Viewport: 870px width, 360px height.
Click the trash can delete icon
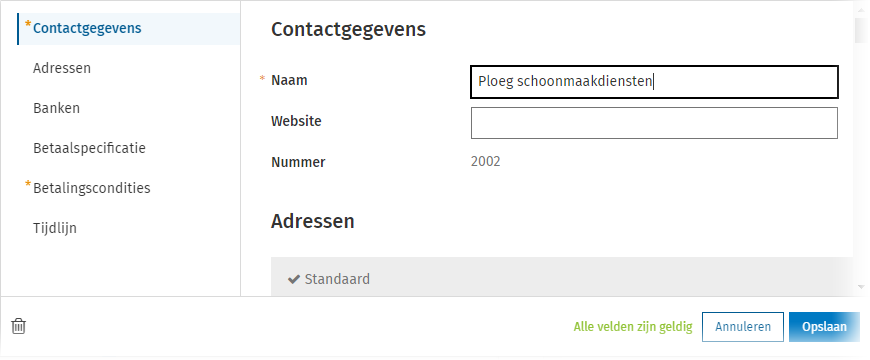tap(19, 326)
